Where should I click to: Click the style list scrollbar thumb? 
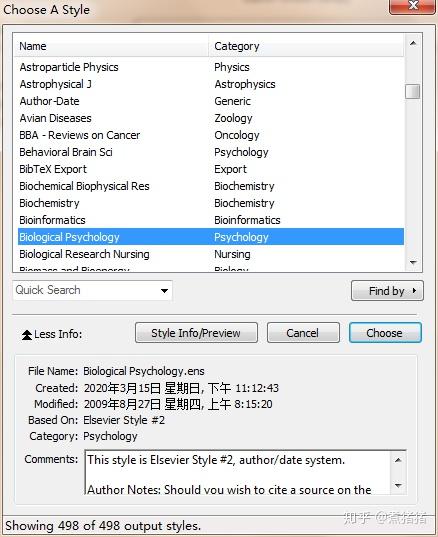pos(412,91)
